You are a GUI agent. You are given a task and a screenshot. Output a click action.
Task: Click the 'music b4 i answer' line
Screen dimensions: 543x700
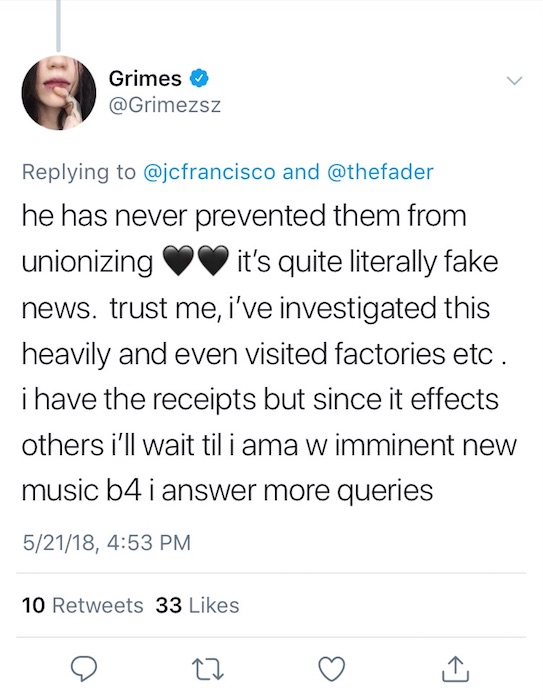pyautogui.click(x=227, y=490)
